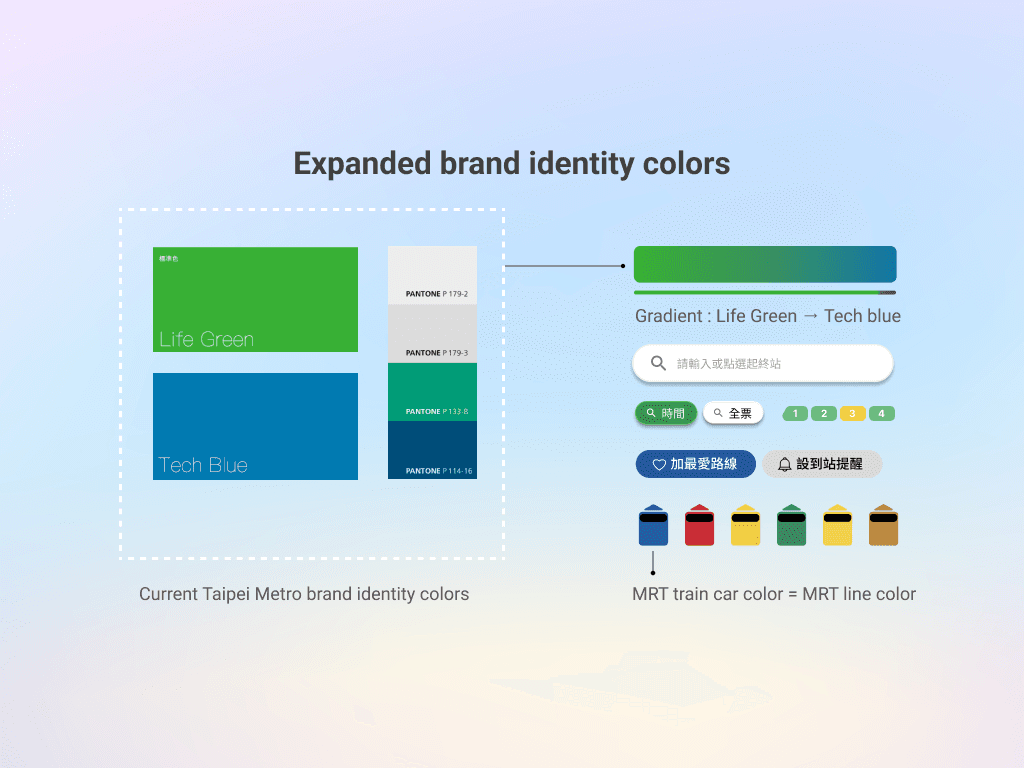Click the PANTONE P 179-3 swatch
1024x768 pixels.
coord(432,334)
